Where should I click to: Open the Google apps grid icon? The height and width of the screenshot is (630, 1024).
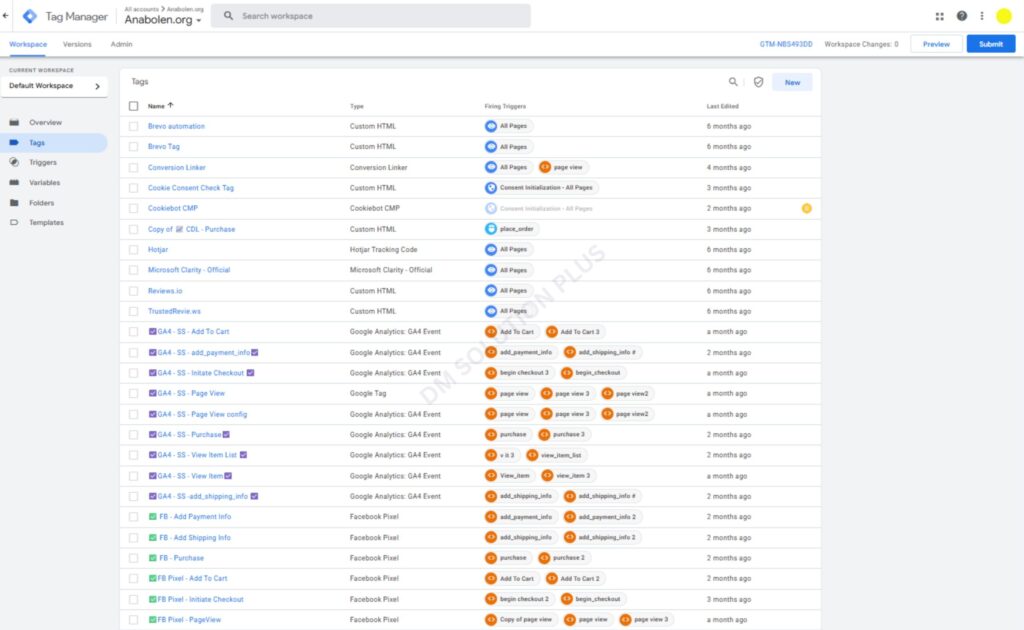[x=939, y=16]
